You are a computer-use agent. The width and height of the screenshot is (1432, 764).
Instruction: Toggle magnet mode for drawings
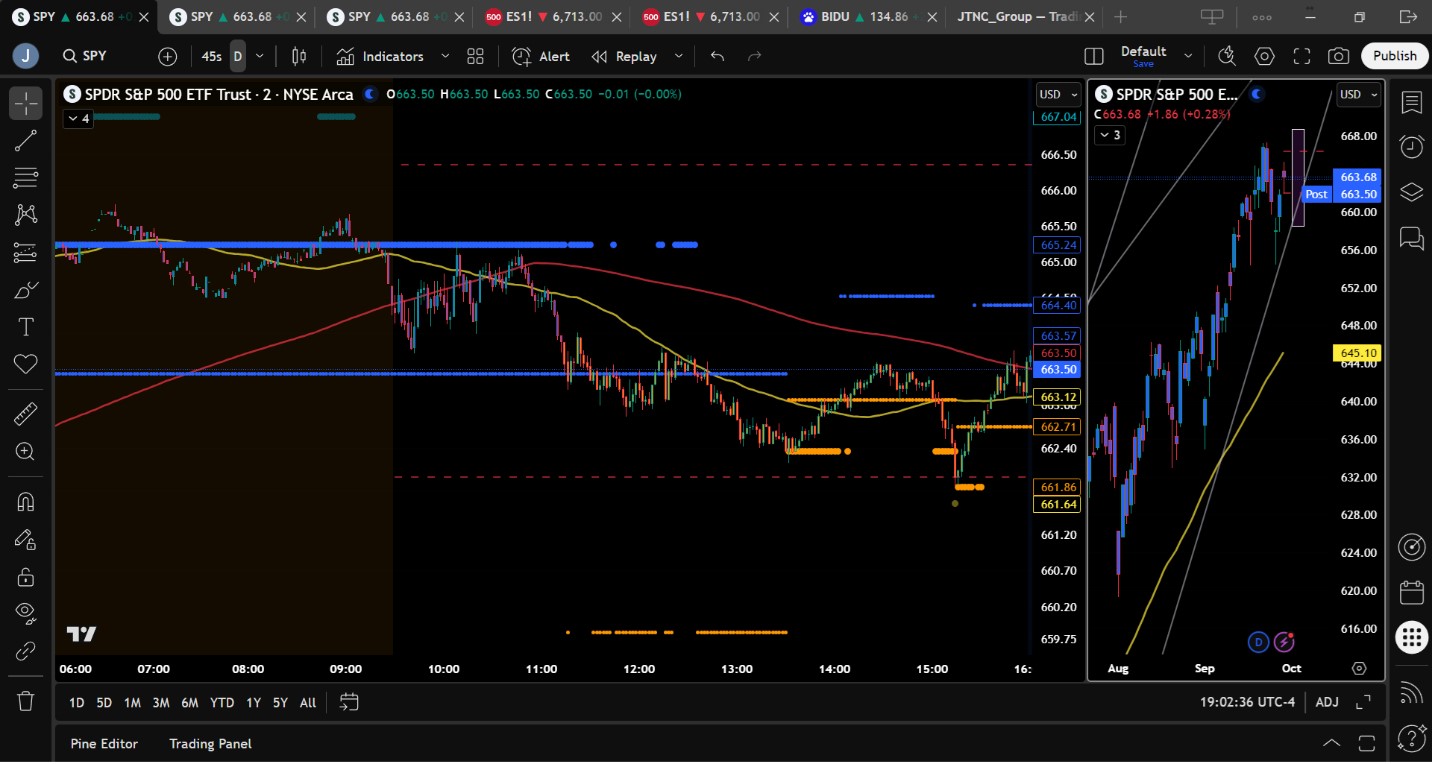(x=26, y=501)
